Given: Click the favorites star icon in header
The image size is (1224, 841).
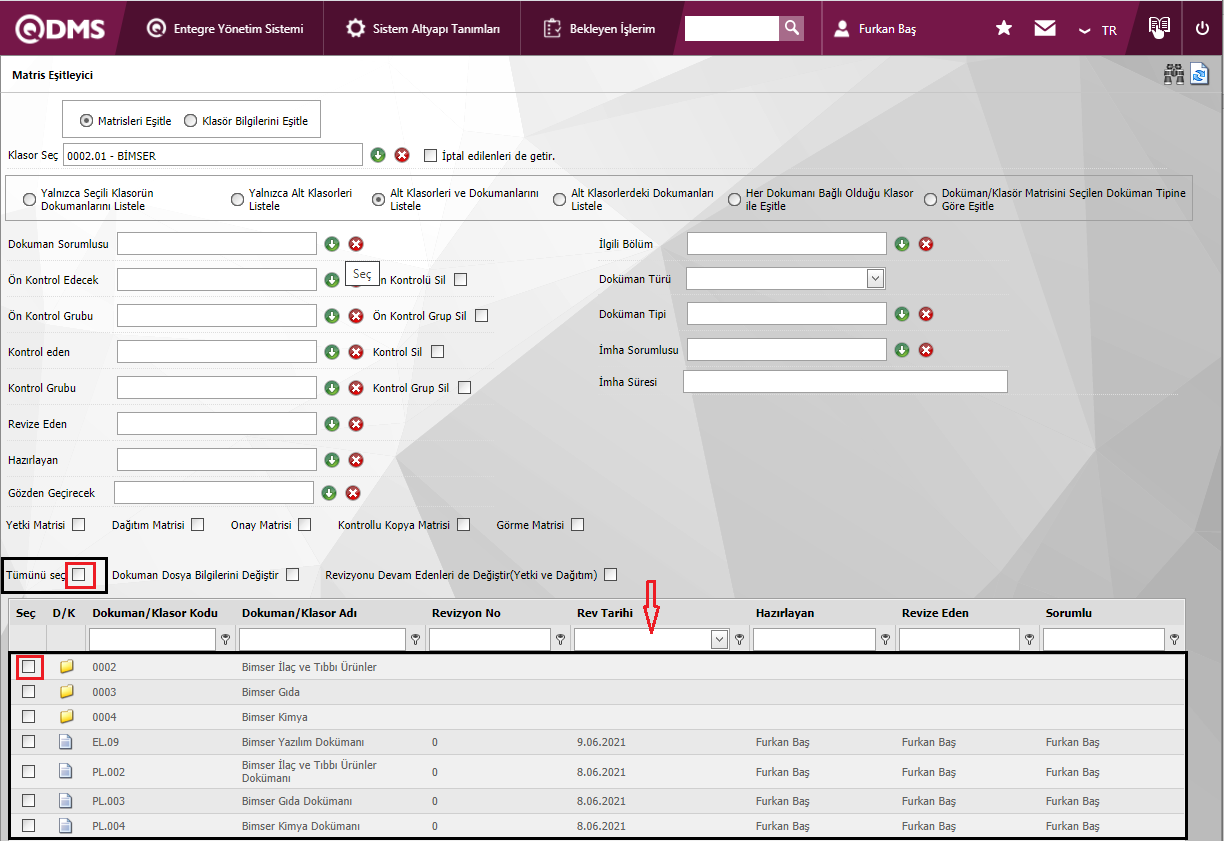Looking at the screenshot, I should point(1004,29).
